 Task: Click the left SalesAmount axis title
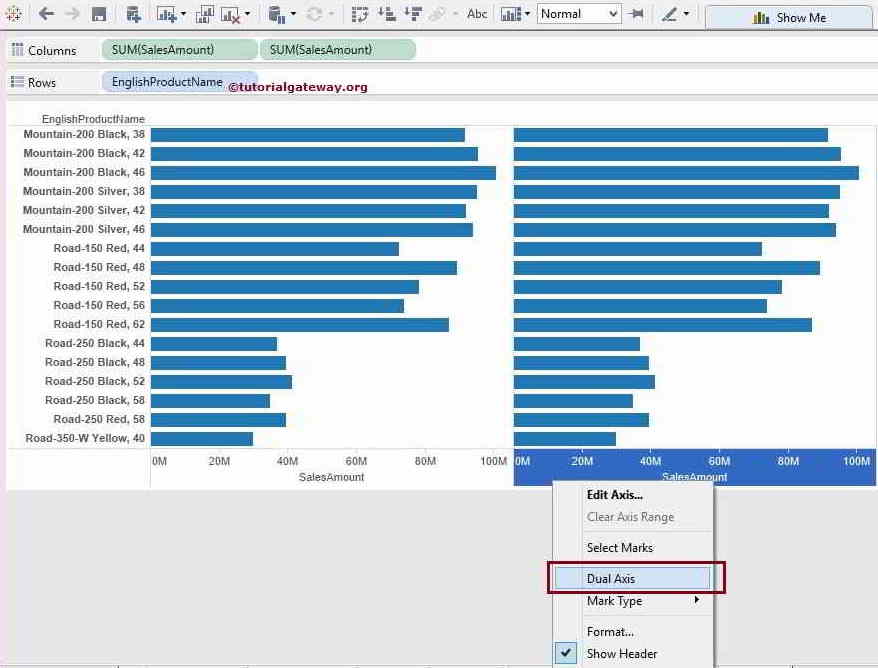(331, 477)
